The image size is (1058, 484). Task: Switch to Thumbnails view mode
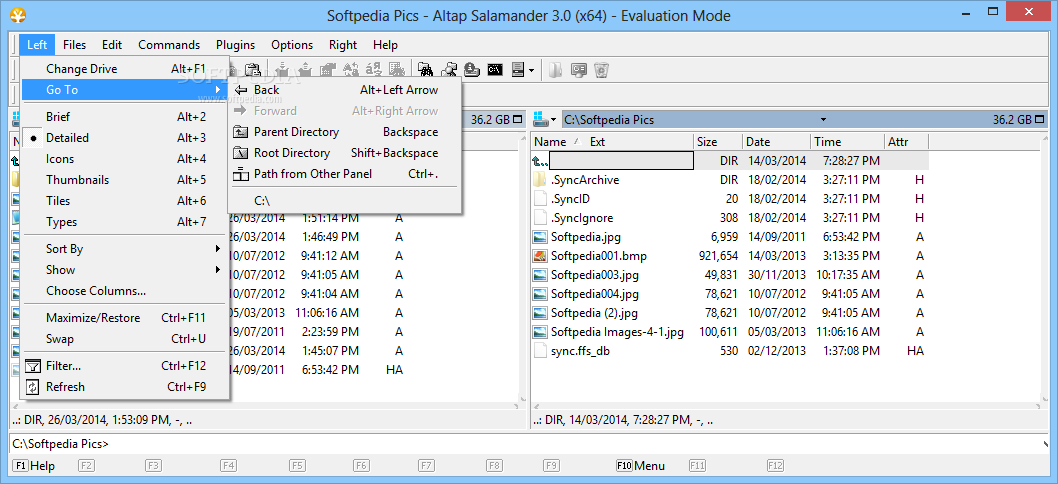[x=125, y=180]
